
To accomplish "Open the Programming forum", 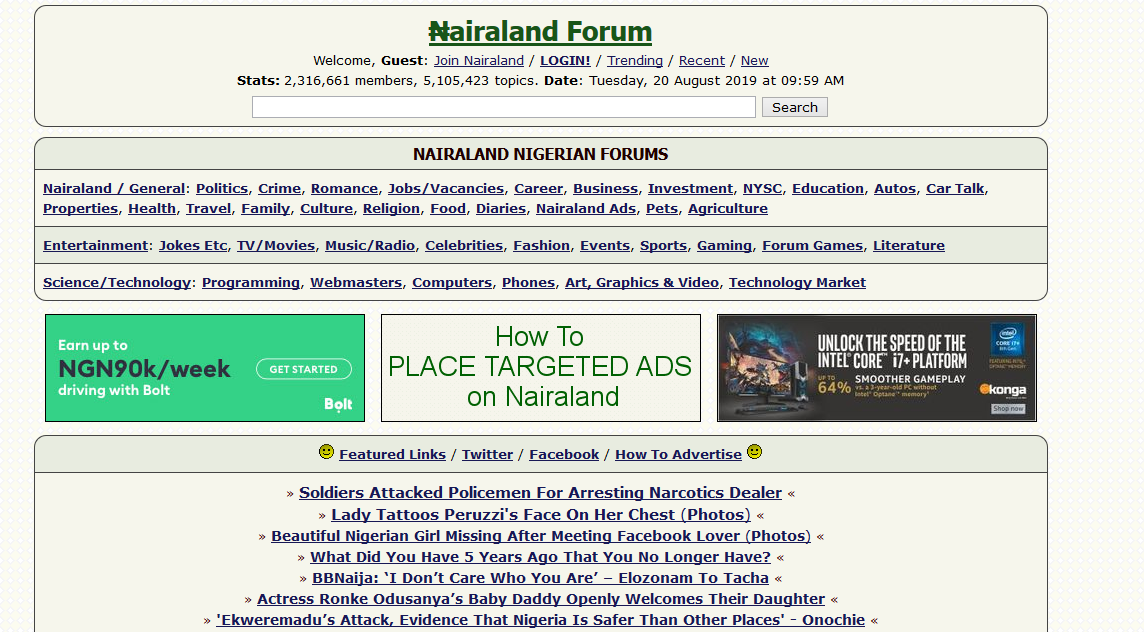I will pyautogui.click(x=251, y=282).
